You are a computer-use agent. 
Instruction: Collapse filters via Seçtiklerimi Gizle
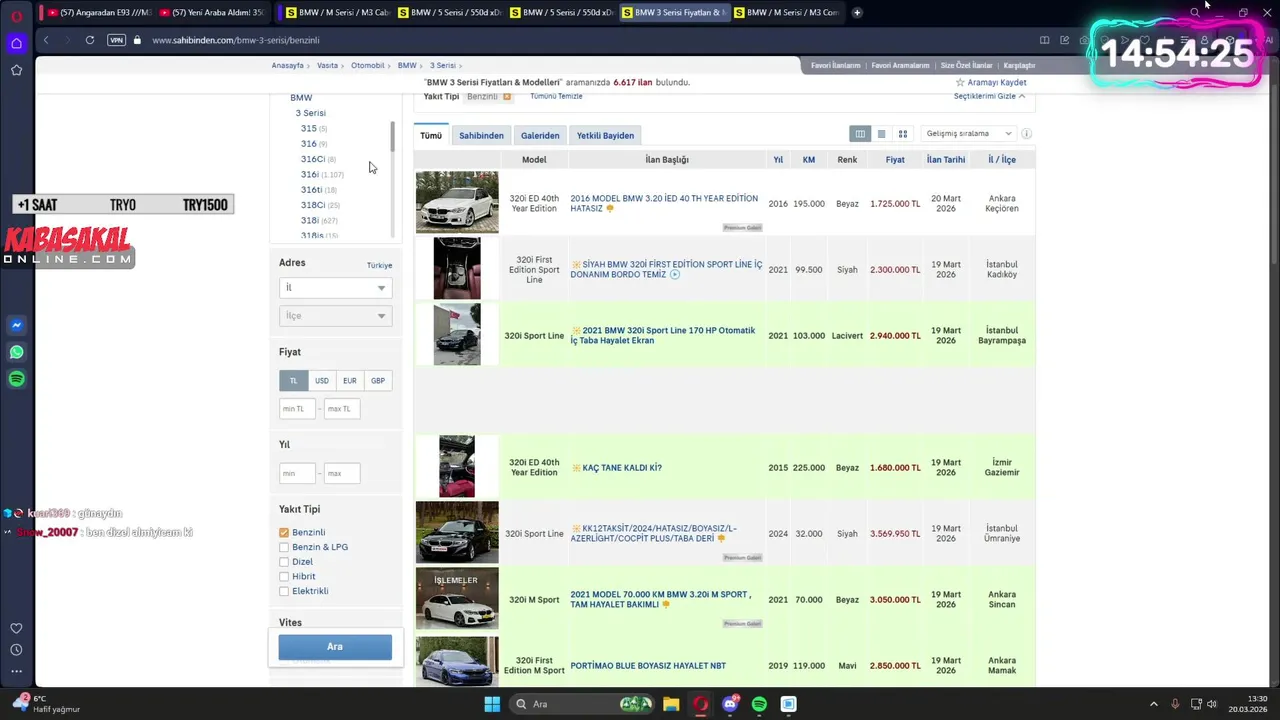[x=989, y=96]
